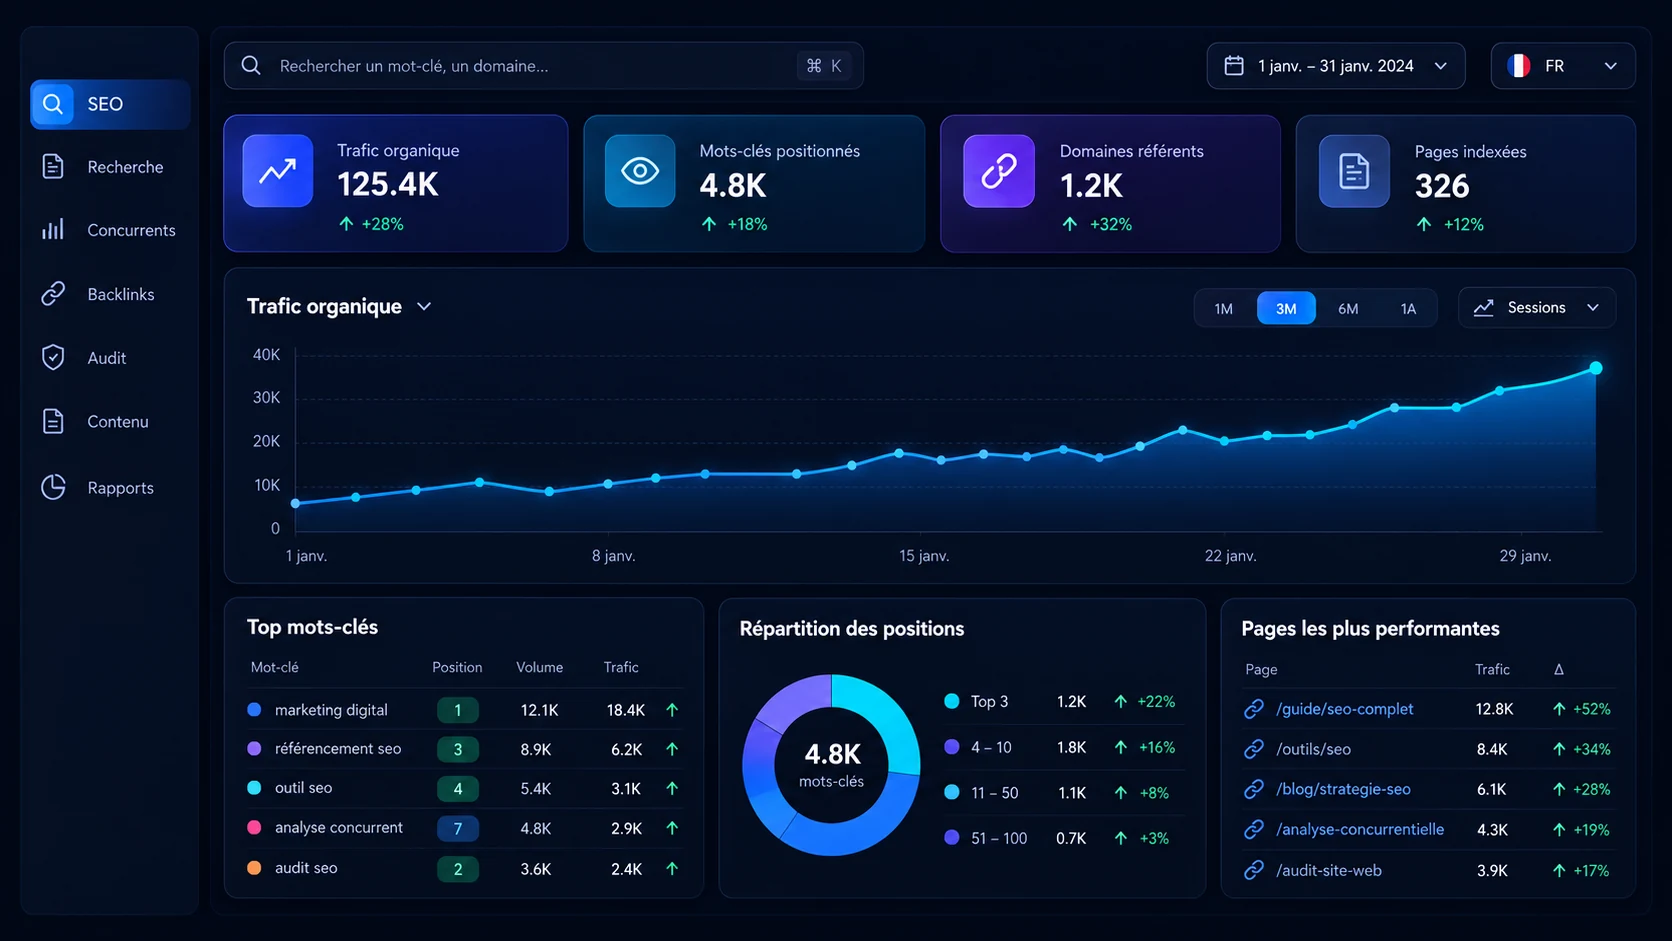Screen dimensions: 1672x941
Task: Open the Rapports pie chart icon
Action: coord(53,487)
